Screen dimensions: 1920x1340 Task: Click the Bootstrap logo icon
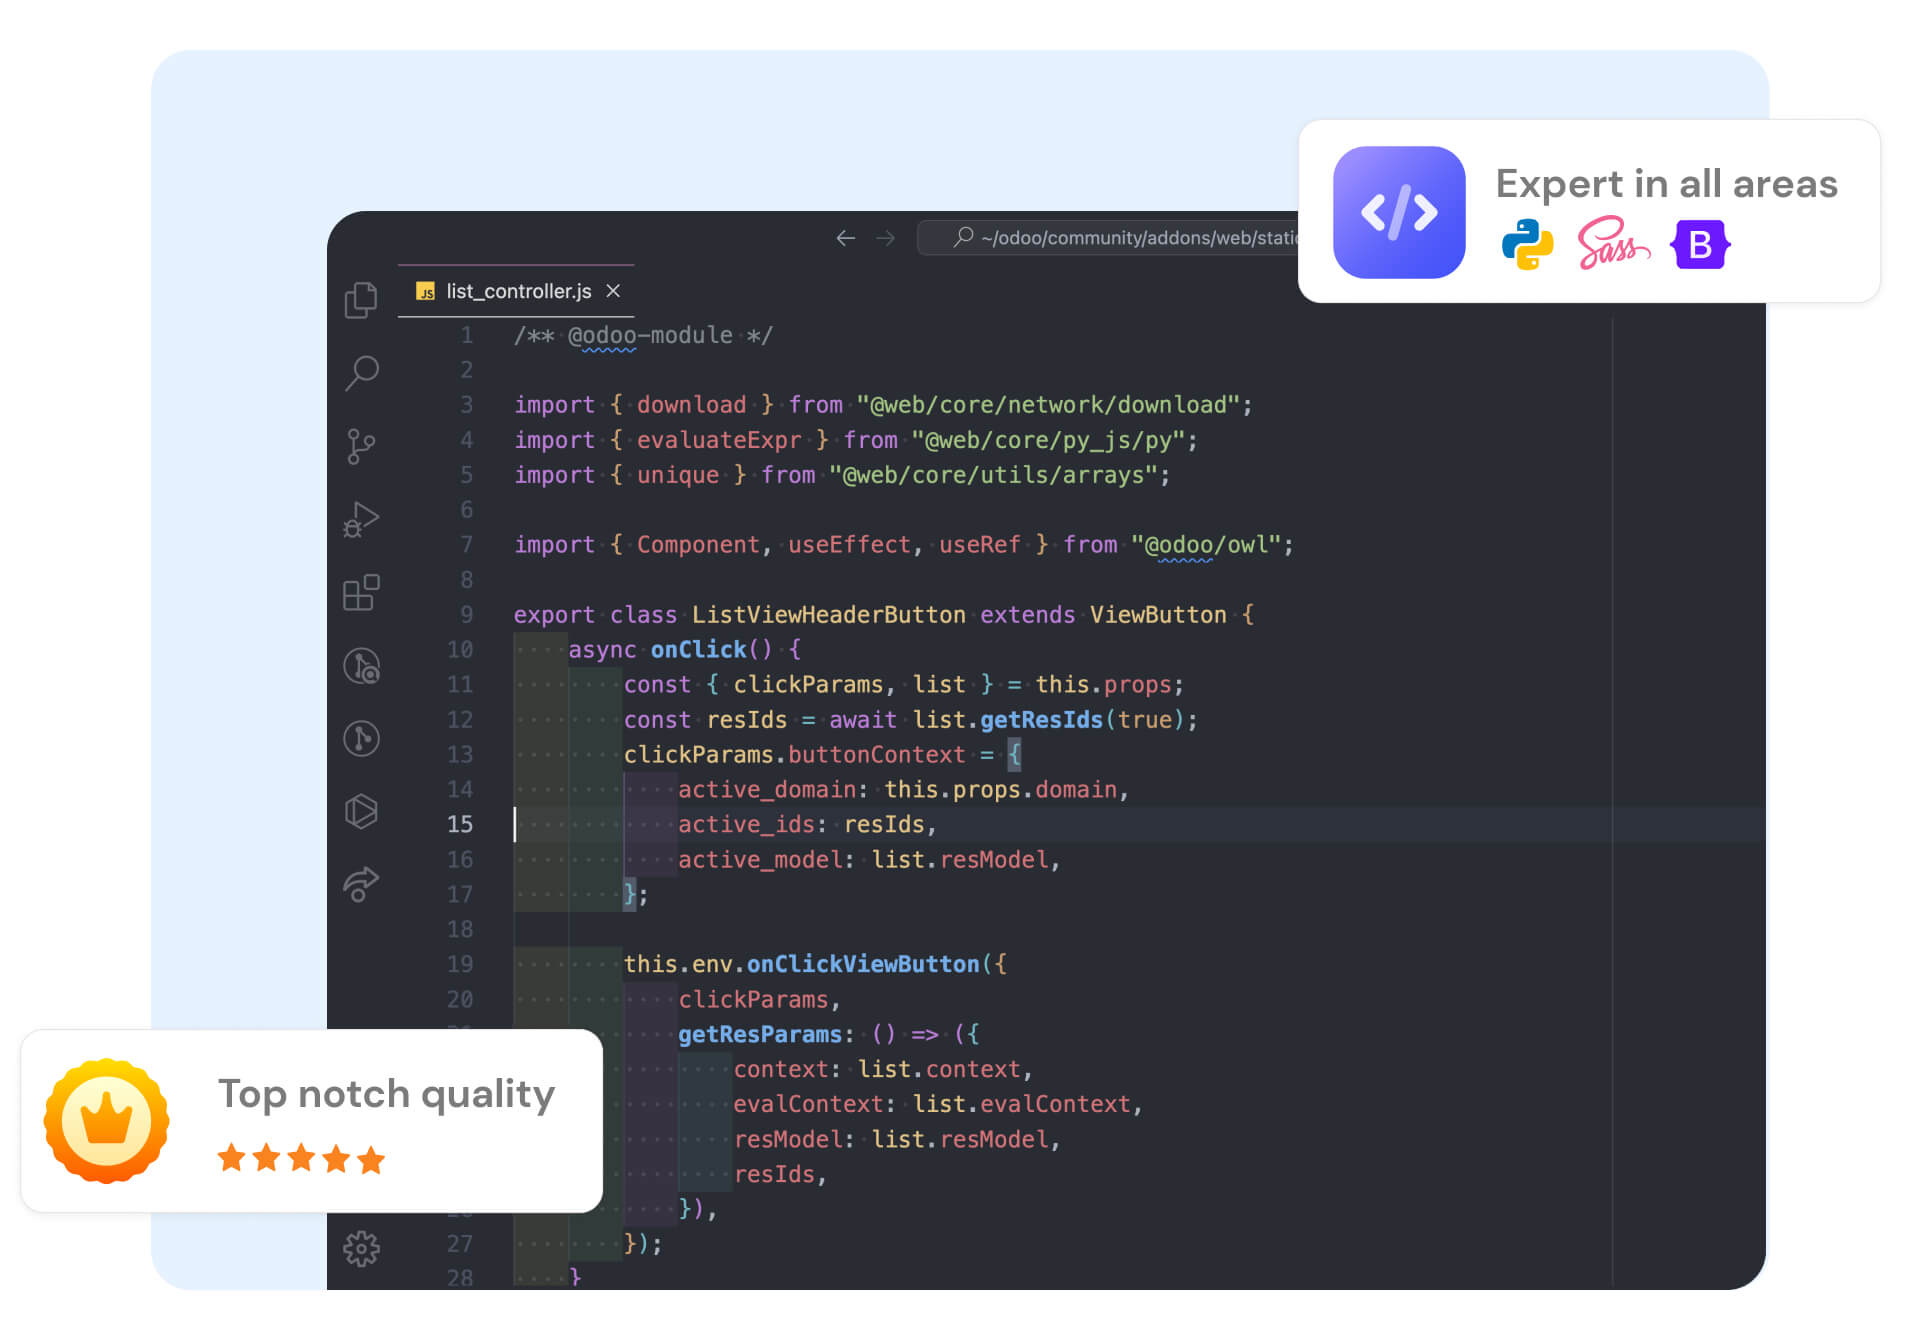1700,245
